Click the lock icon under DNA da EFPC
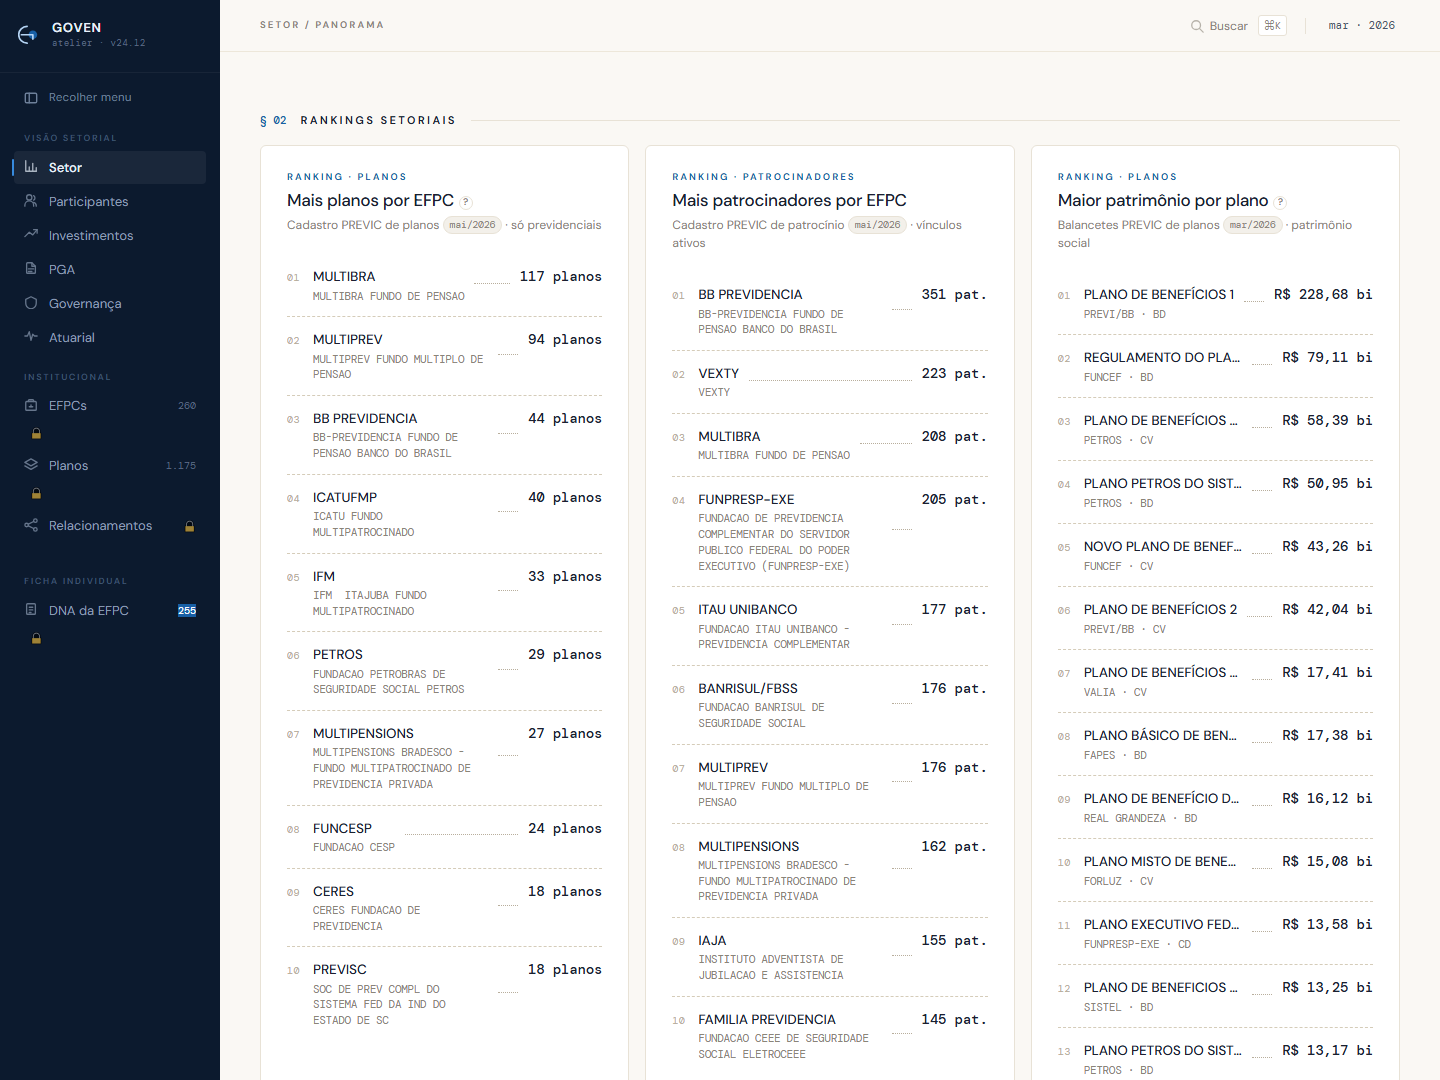1440x1080 pixels. coord(36,639)
